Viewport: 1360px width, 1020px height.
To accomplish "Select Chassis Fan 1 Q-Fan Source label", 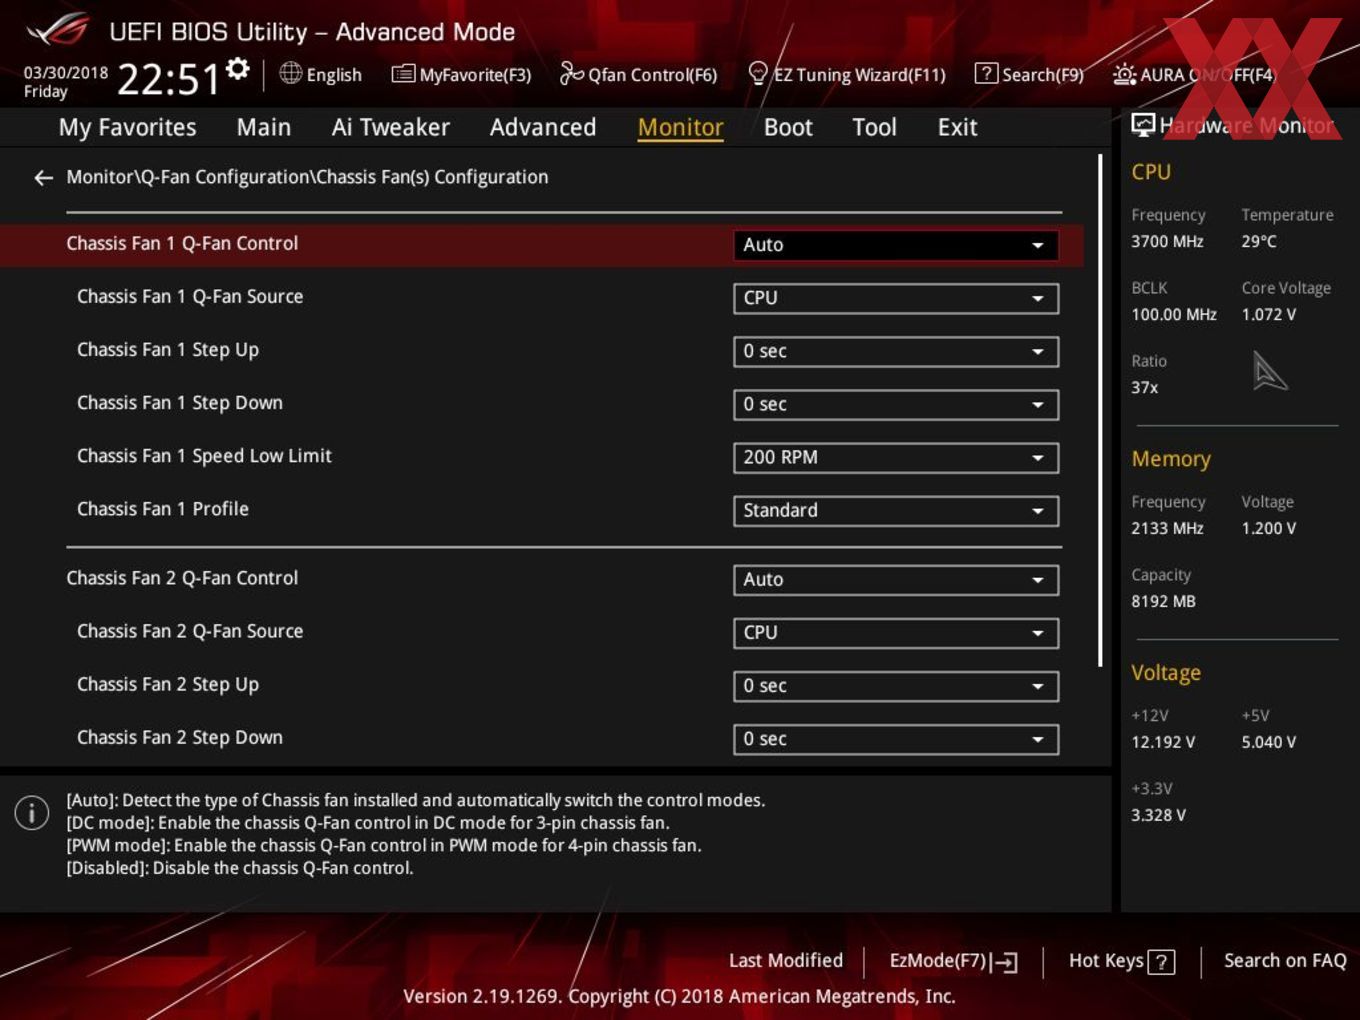I will (x=190, y=296).
